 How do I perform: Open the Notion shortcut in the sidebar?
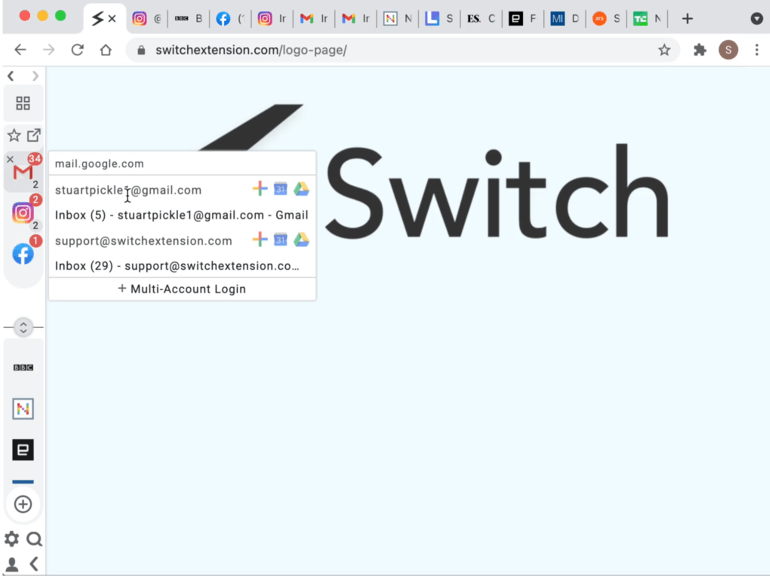click(x=23, y=409)
